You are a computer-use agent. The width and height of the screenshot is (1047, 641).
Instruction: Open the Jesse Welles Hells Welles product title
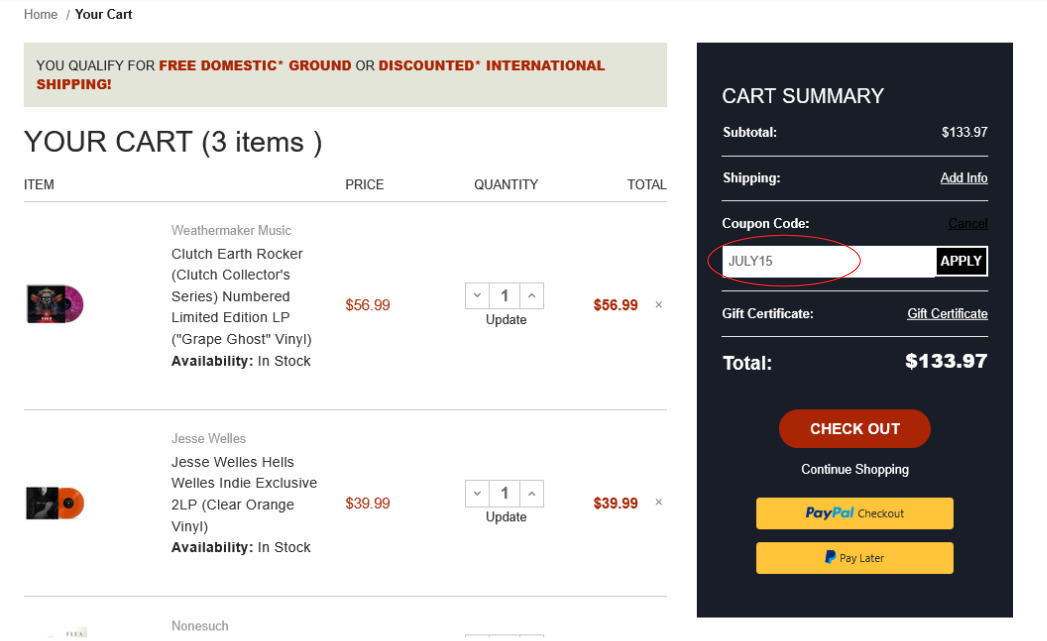pos(244,494)
